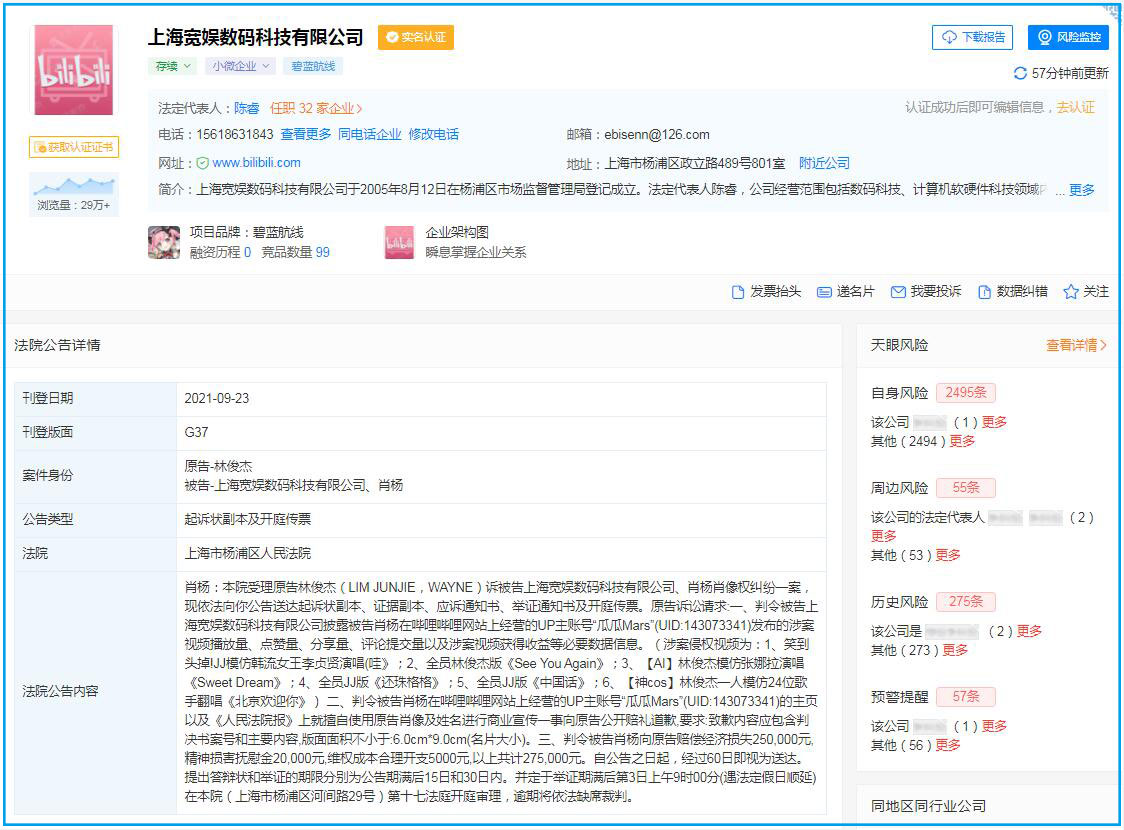Viewport: 1124px width, 830px height.
Task: Open 企业架构图 structure chart icon
Action: pos(399,242)
